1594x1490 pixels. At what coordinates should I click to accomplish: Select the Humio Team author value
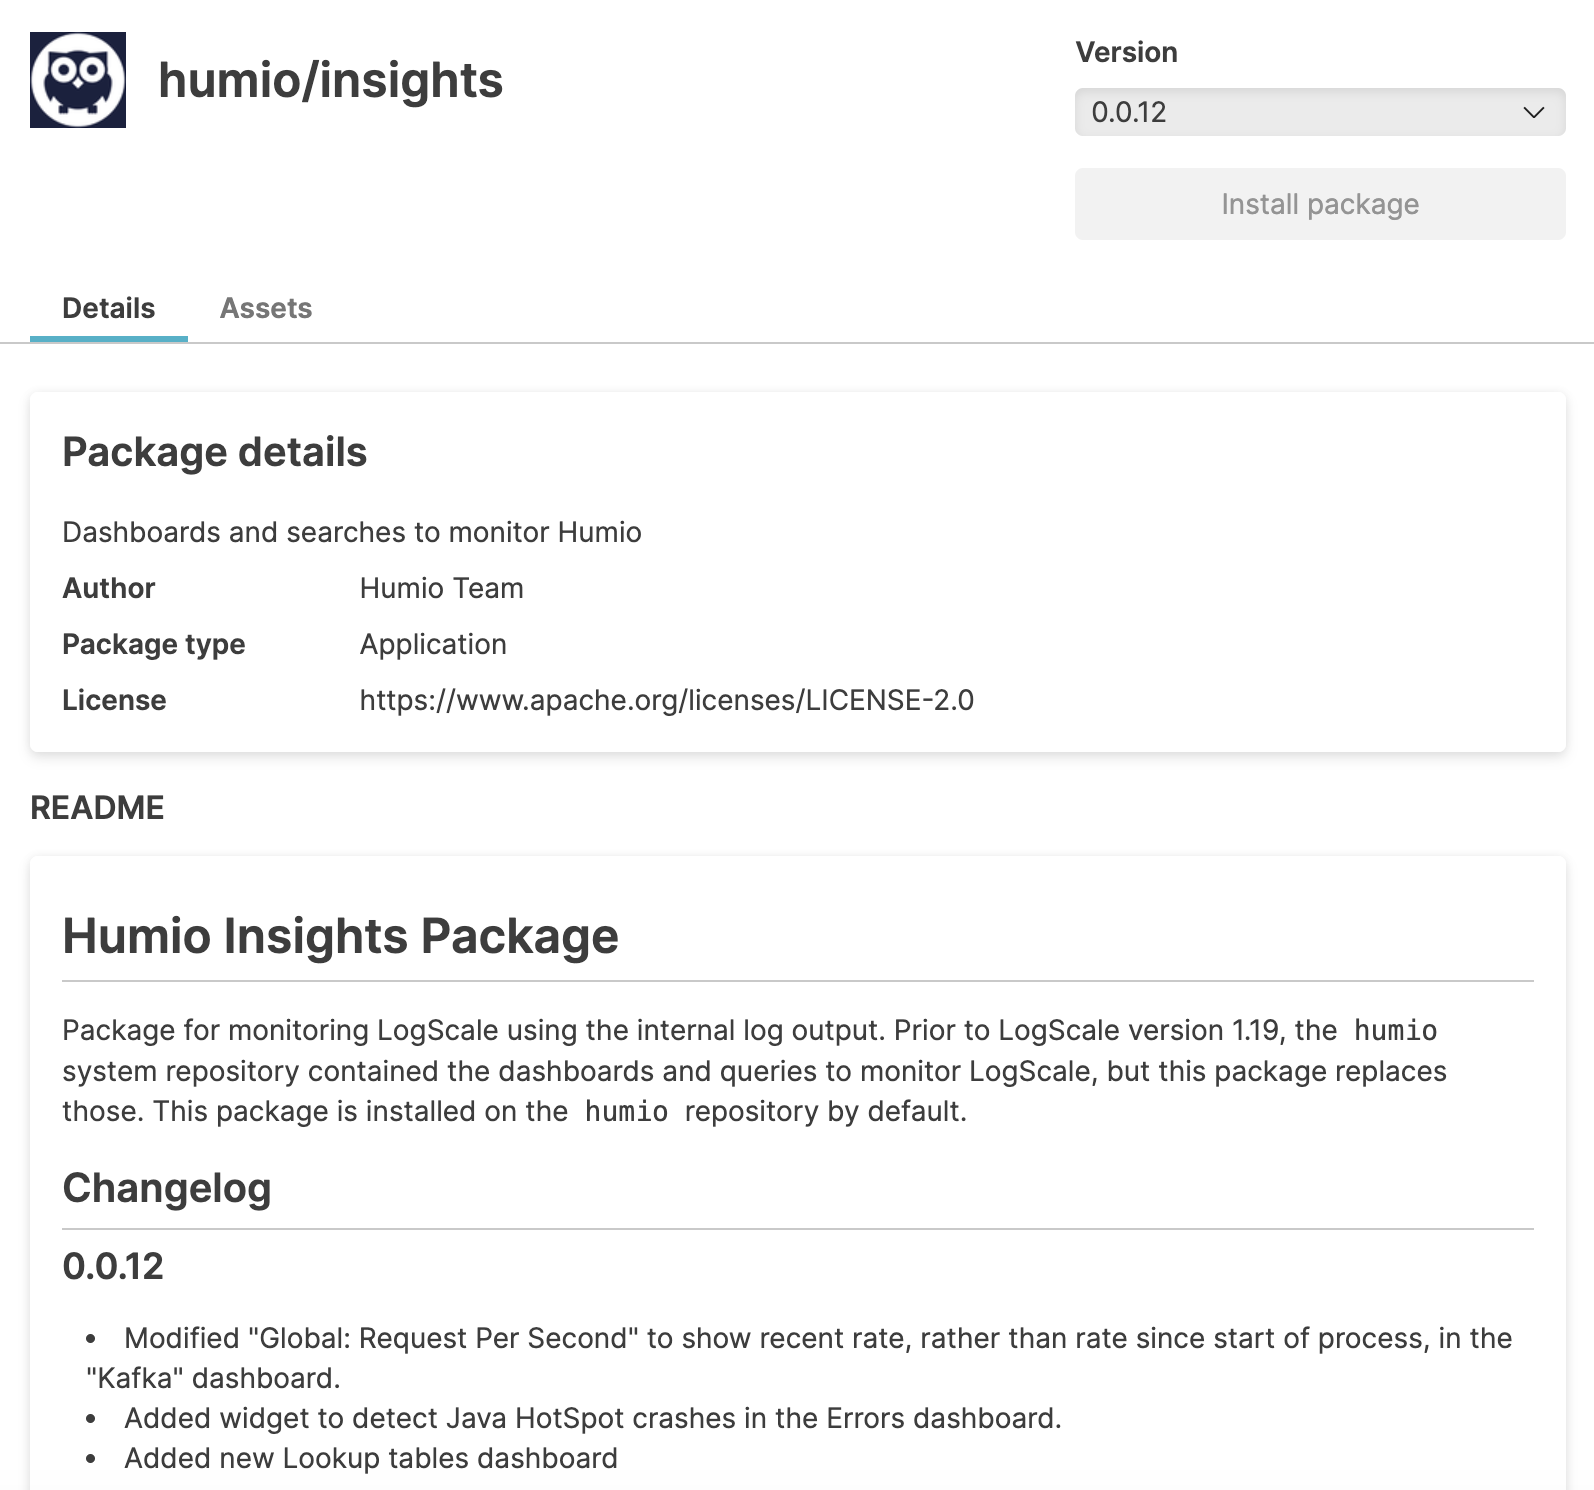[441, 588]
